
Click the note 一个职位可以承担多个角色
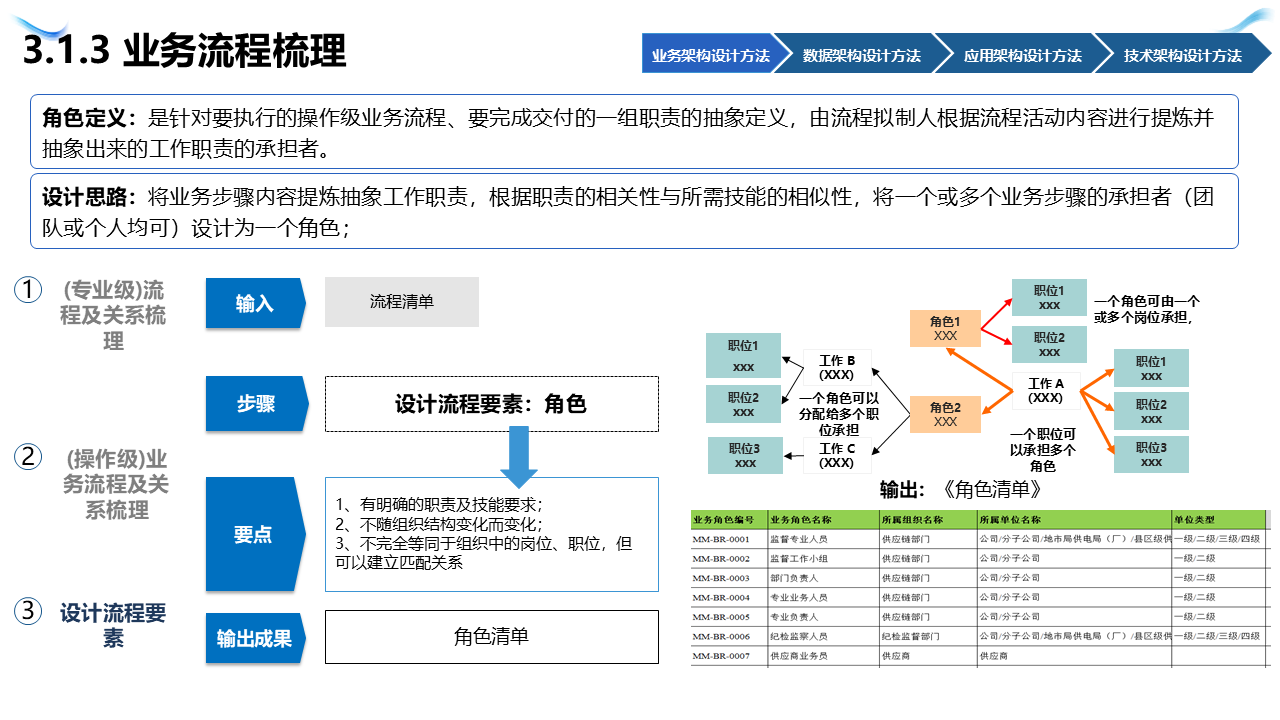1043,450
